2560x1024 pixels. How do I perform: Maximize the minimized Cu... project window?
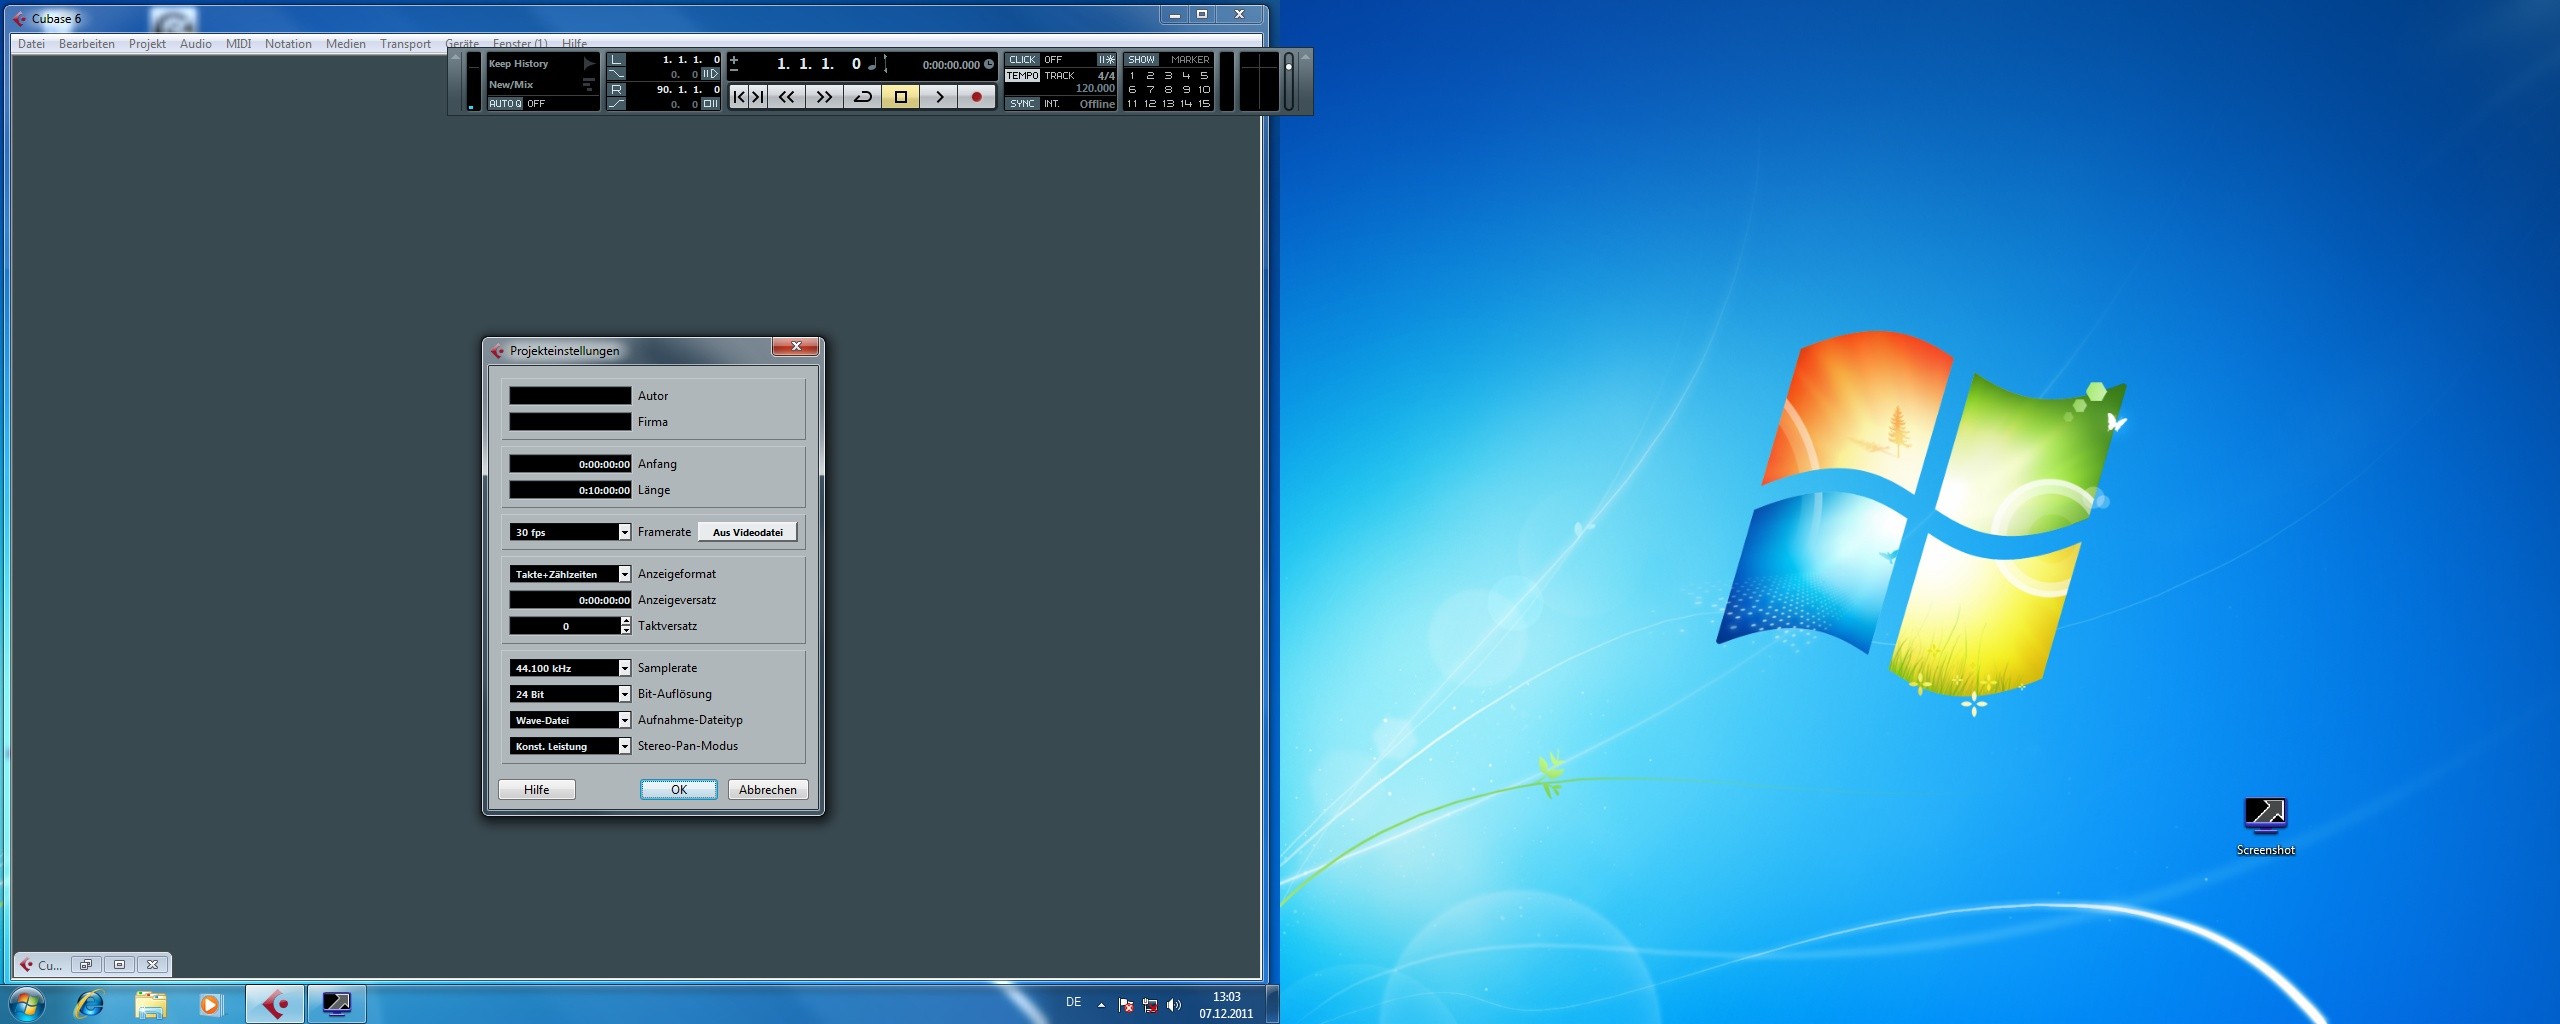119,965
